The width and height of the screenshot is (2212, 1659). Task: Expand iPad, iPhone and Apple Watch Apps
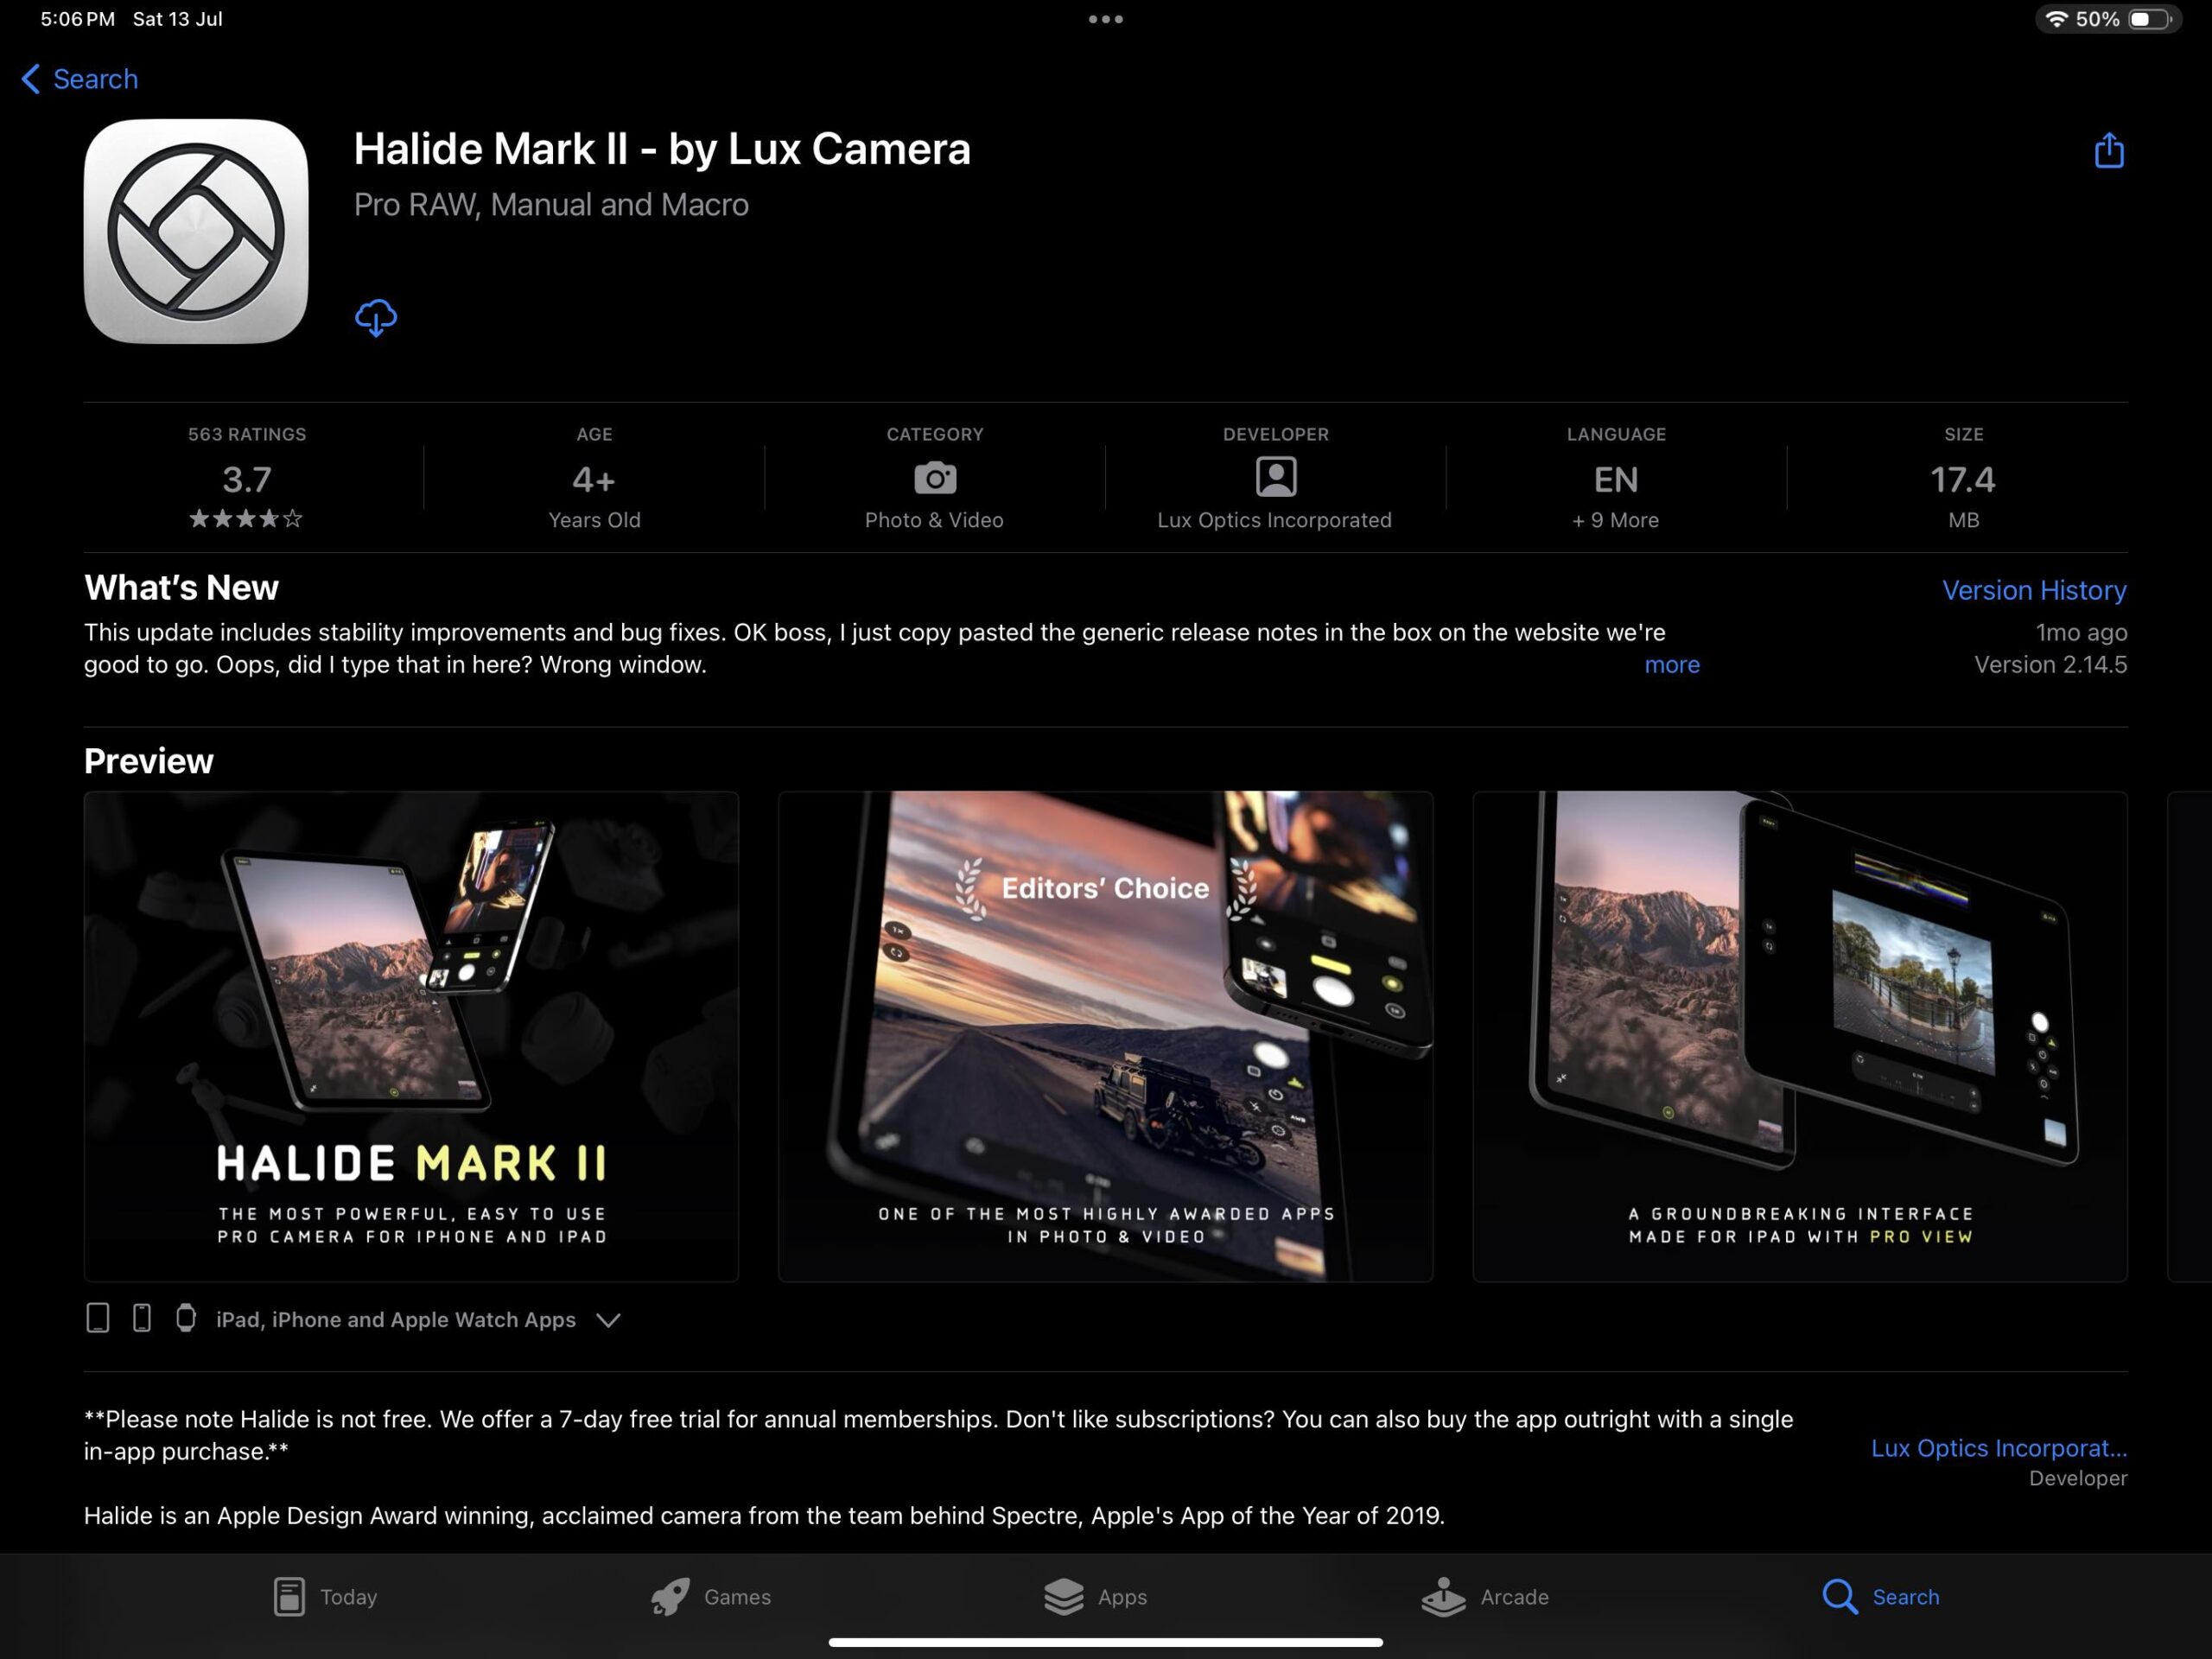(x=354, y=1319)
